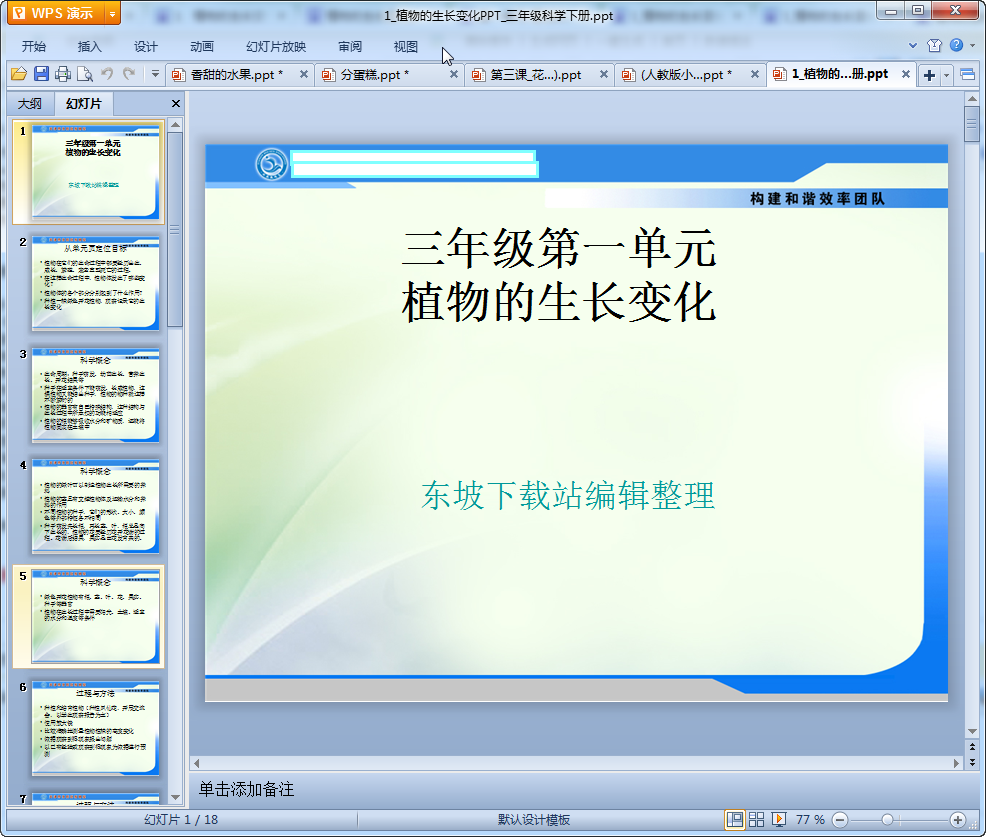
Task: Select slide 3 thumbnail in pane
Action: click(x=95, y=395)
